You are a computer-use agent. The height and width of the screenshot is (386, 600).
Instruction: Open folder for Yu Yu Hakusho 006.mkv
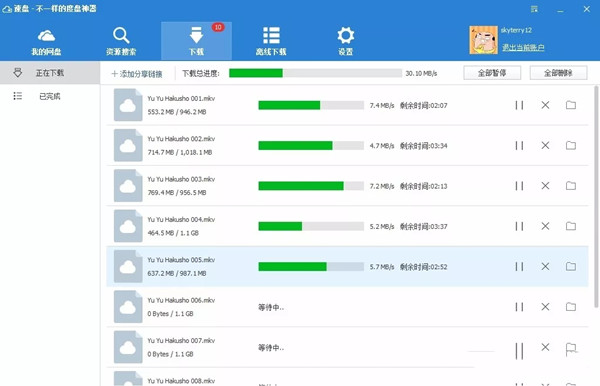[571, 306]
